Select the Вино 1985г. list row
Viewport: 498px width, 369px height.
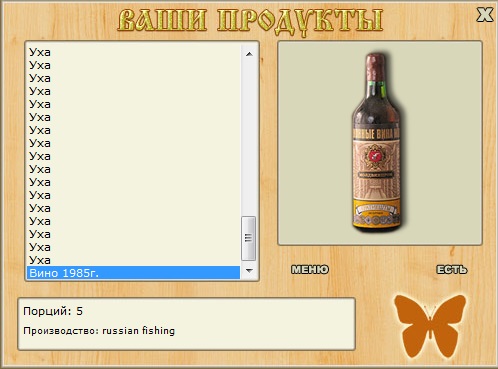tap(133, 273)
